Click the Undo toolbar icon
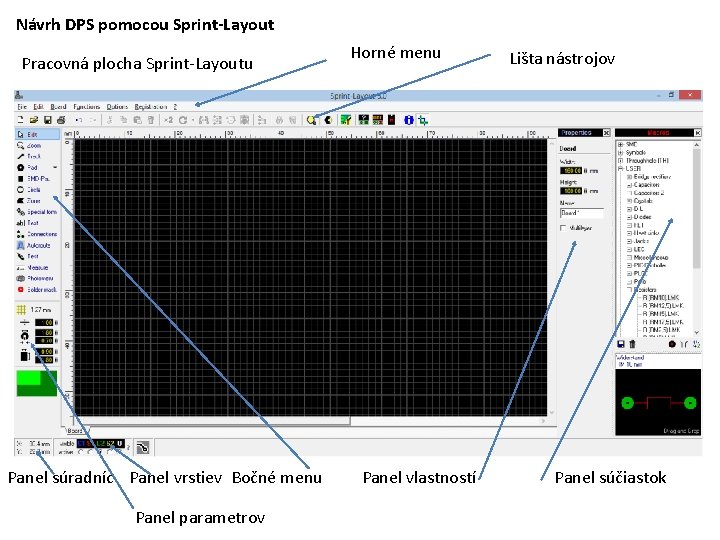This screenshot has height=540, width=720. coord(79,120)
